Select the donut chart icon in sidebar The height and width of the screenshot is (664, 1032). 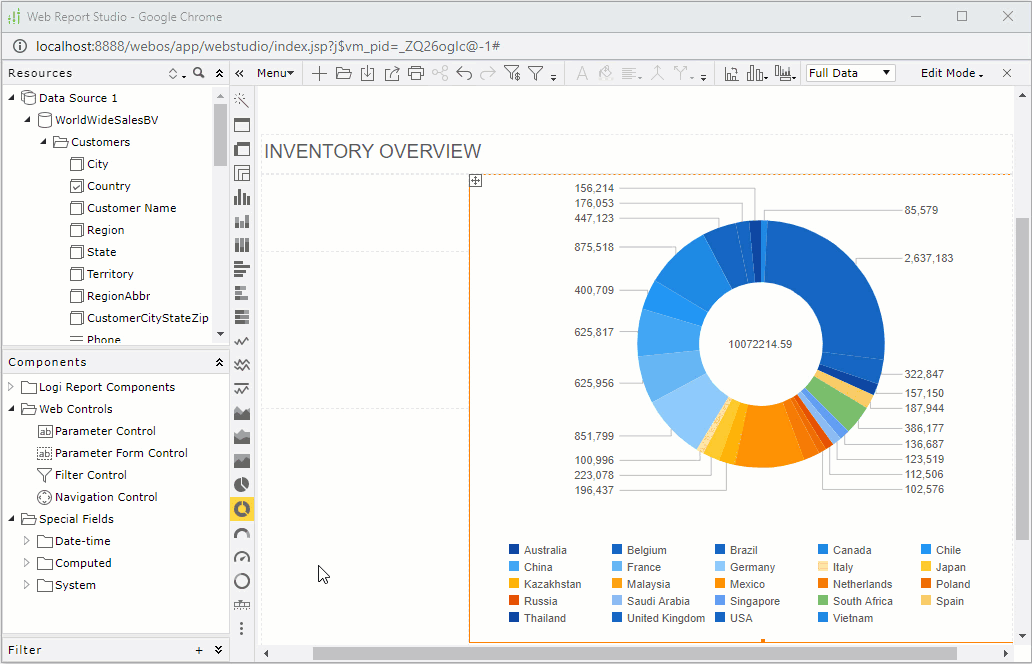point(241,509)
